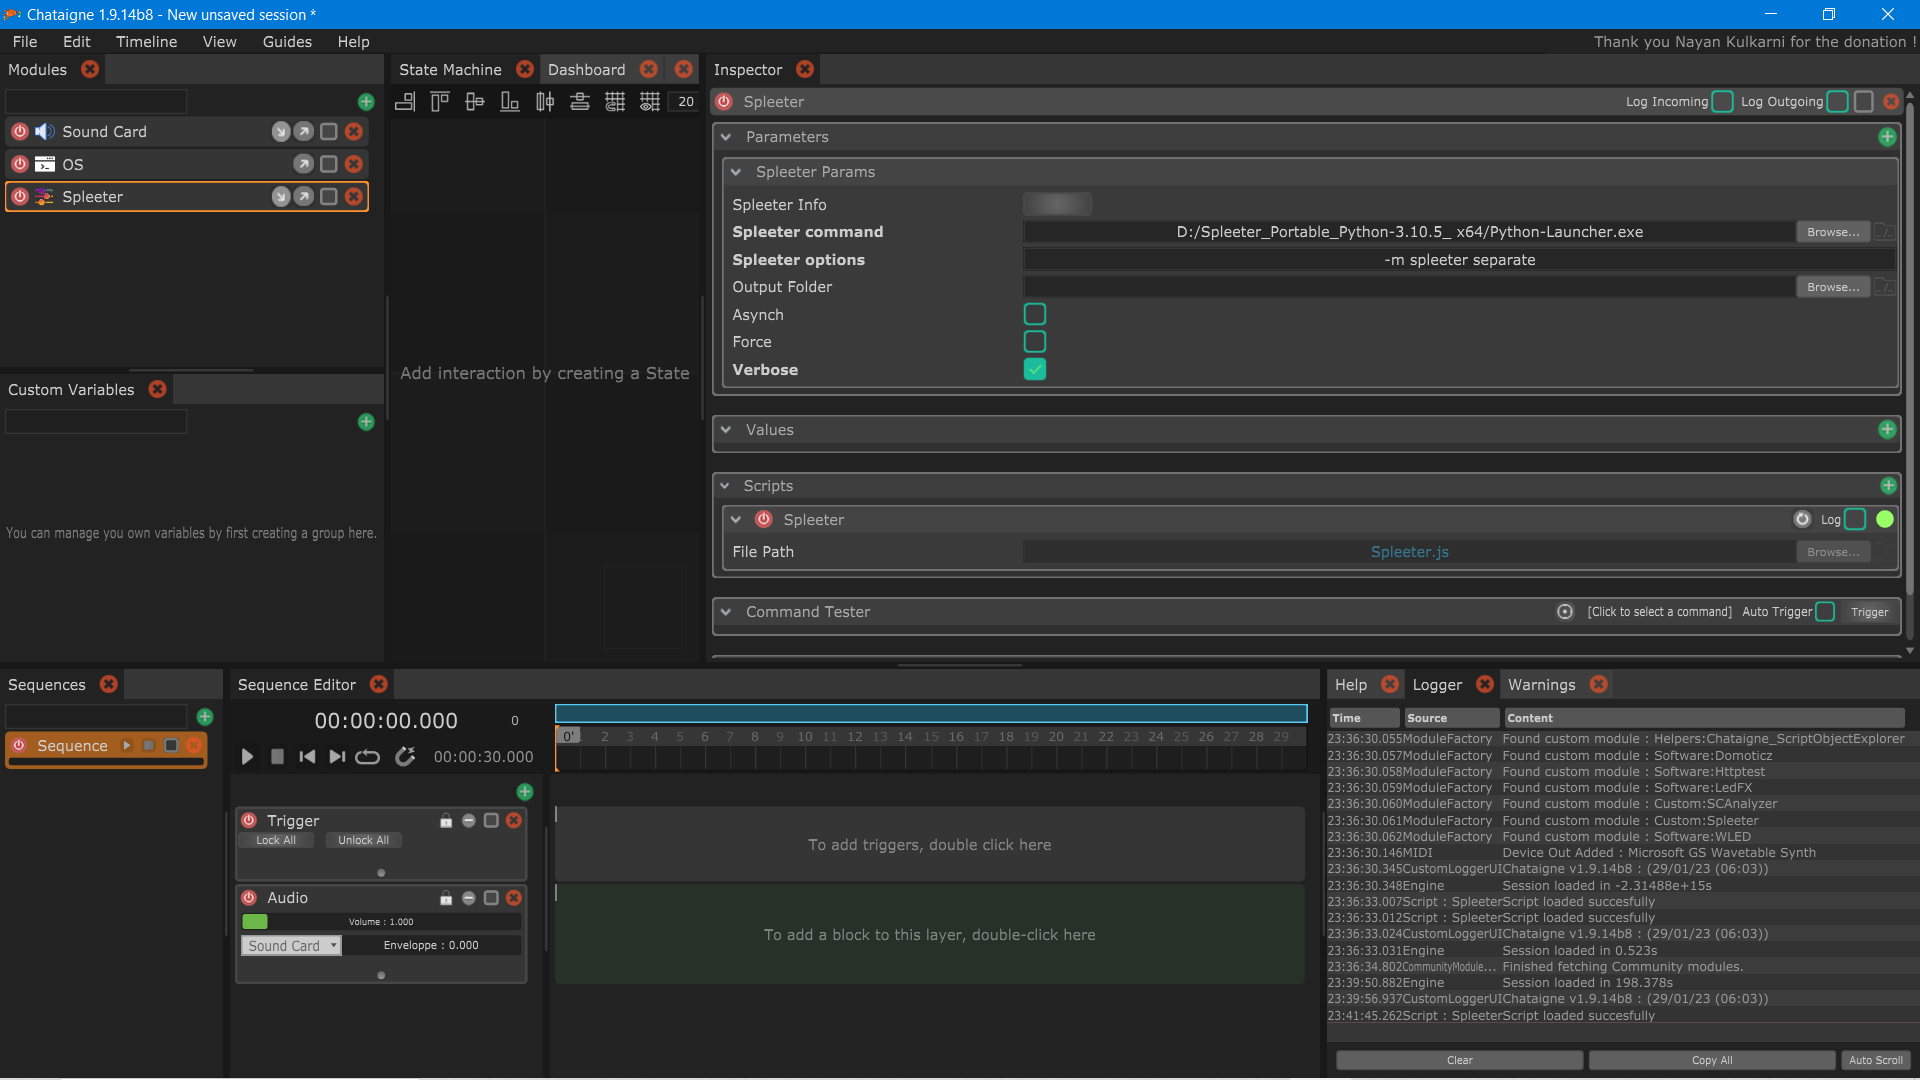Viewport: 1920px width, 1080px height.
Task: Toggle Log Incoming checkbox
Action: click(1722, 102)
